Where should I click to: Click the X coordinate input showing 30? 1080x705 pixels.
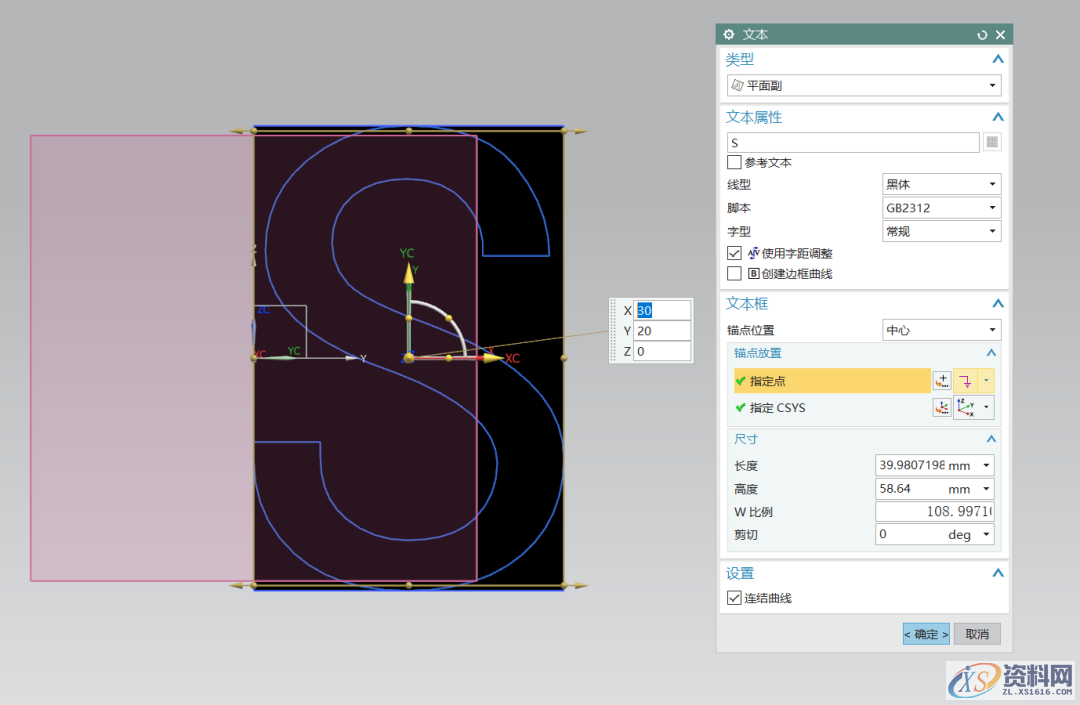click(x=660, y=311)
